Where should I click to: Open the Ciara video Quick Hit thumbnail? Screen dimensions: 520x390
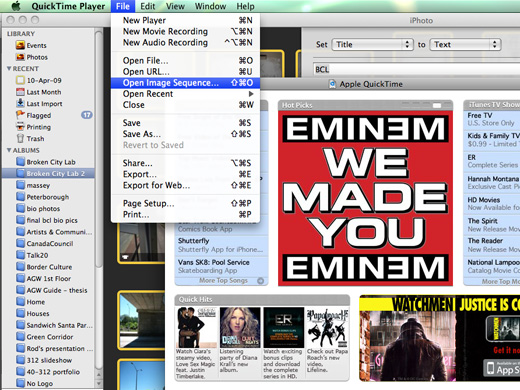[x=196, y=327]
